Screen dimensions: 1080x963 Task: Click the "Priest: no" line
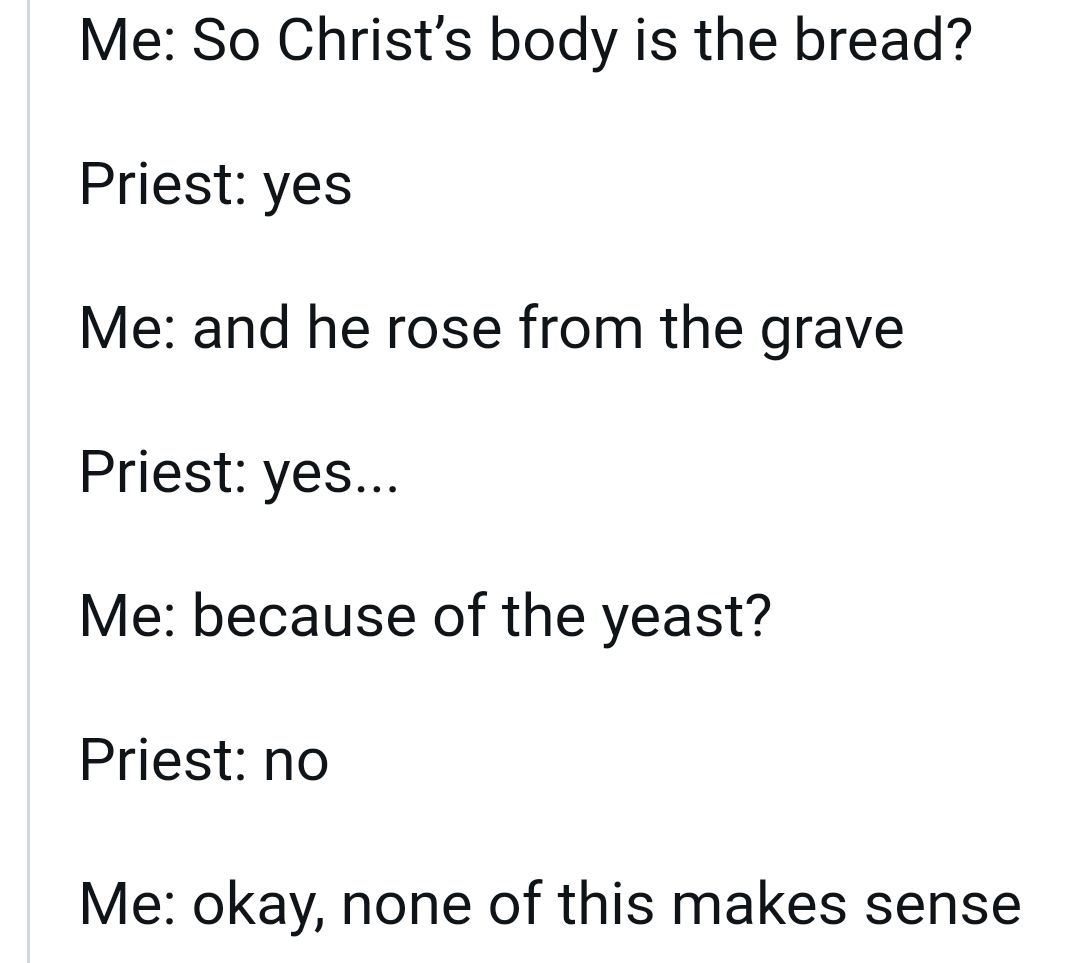click(x=204, y=761)
